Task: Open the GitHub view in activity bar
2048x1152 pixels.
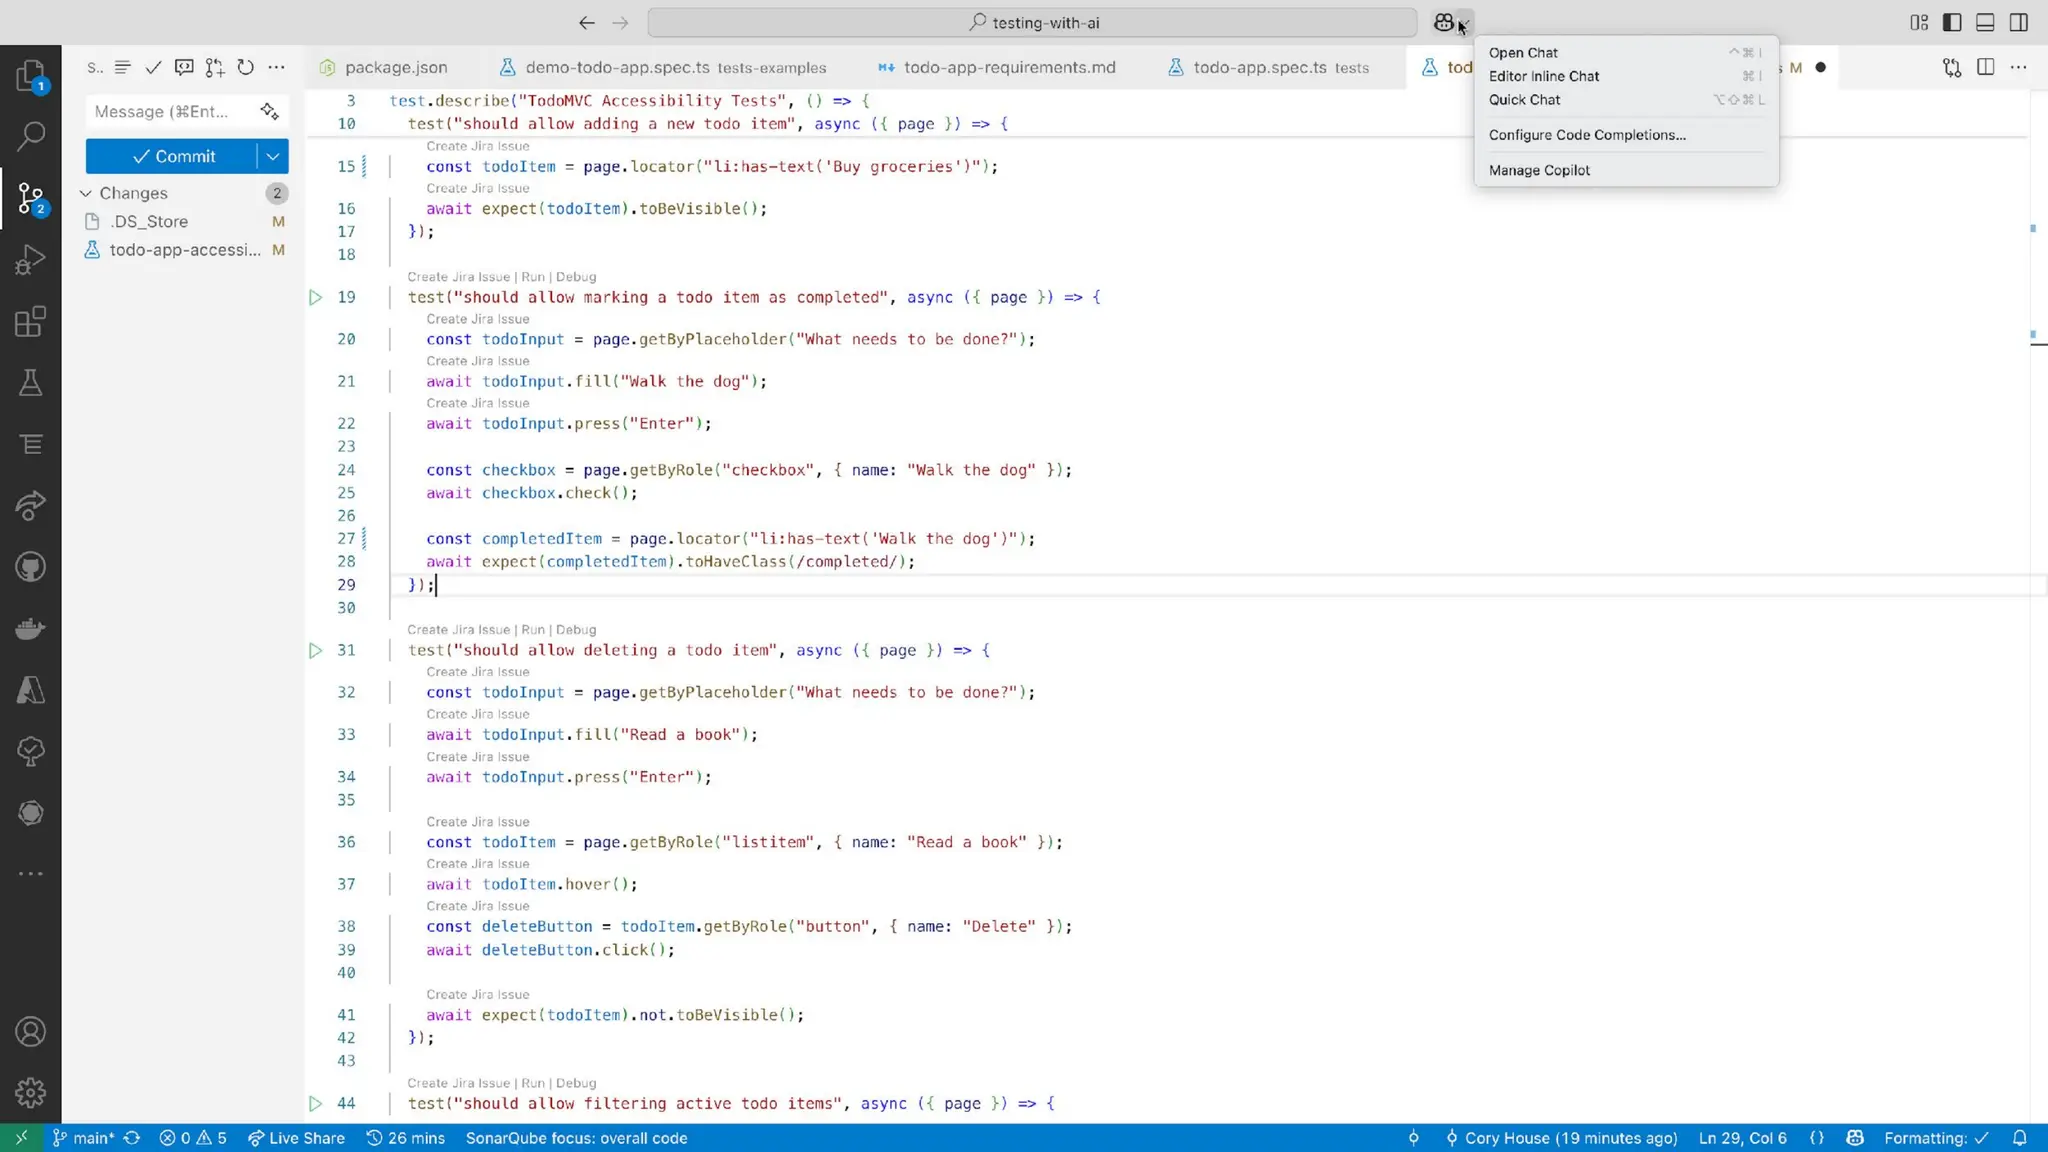Action: 30,568
